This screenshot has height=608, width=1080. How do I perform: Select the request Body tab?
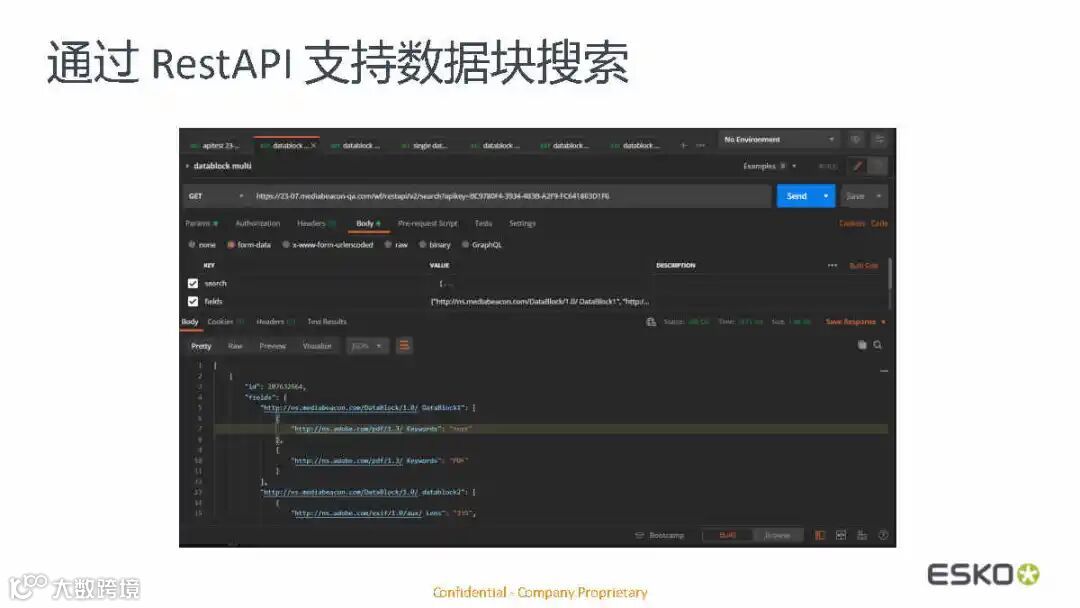pyautogui.click(x=368, y=224)
